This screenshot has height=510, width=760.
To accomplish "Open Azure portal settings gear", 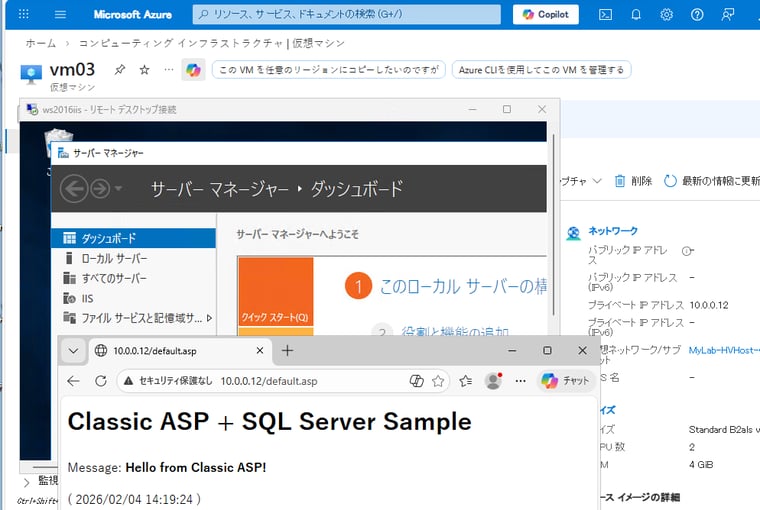I will click(666, 15).
